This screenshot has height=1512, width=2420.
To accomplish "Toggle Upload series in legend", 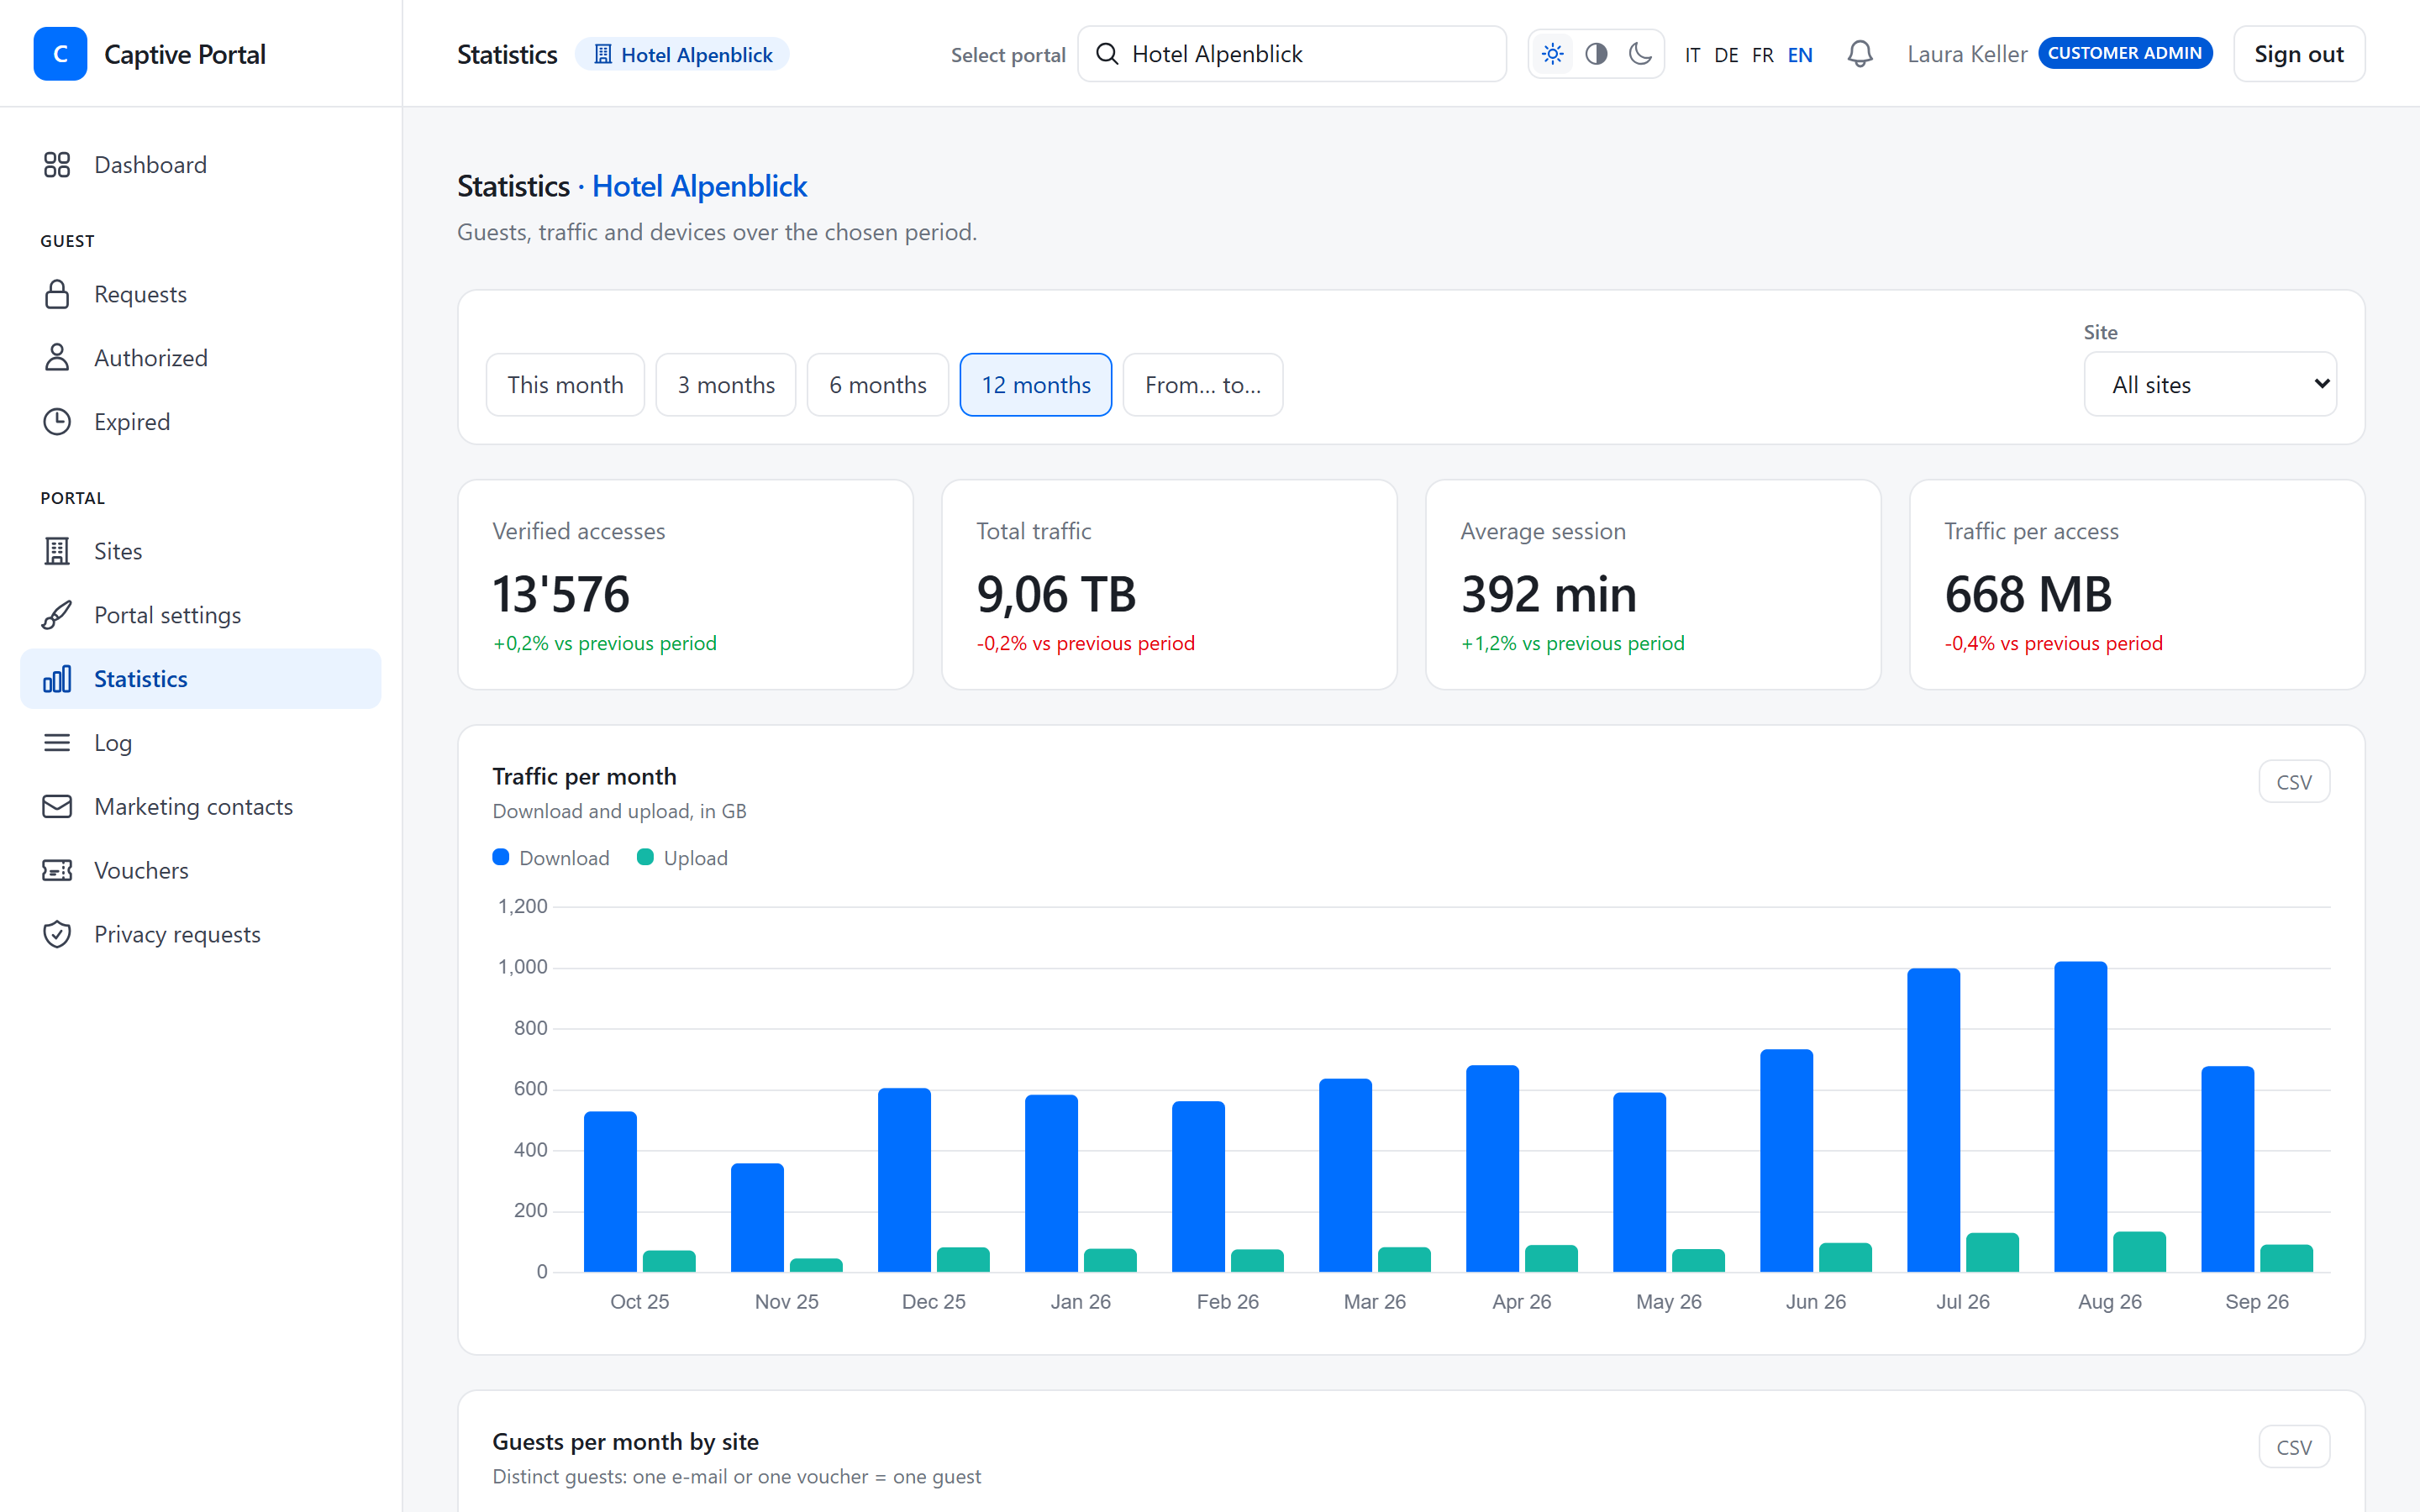I will pyautogui.click(x=682, y=858).
